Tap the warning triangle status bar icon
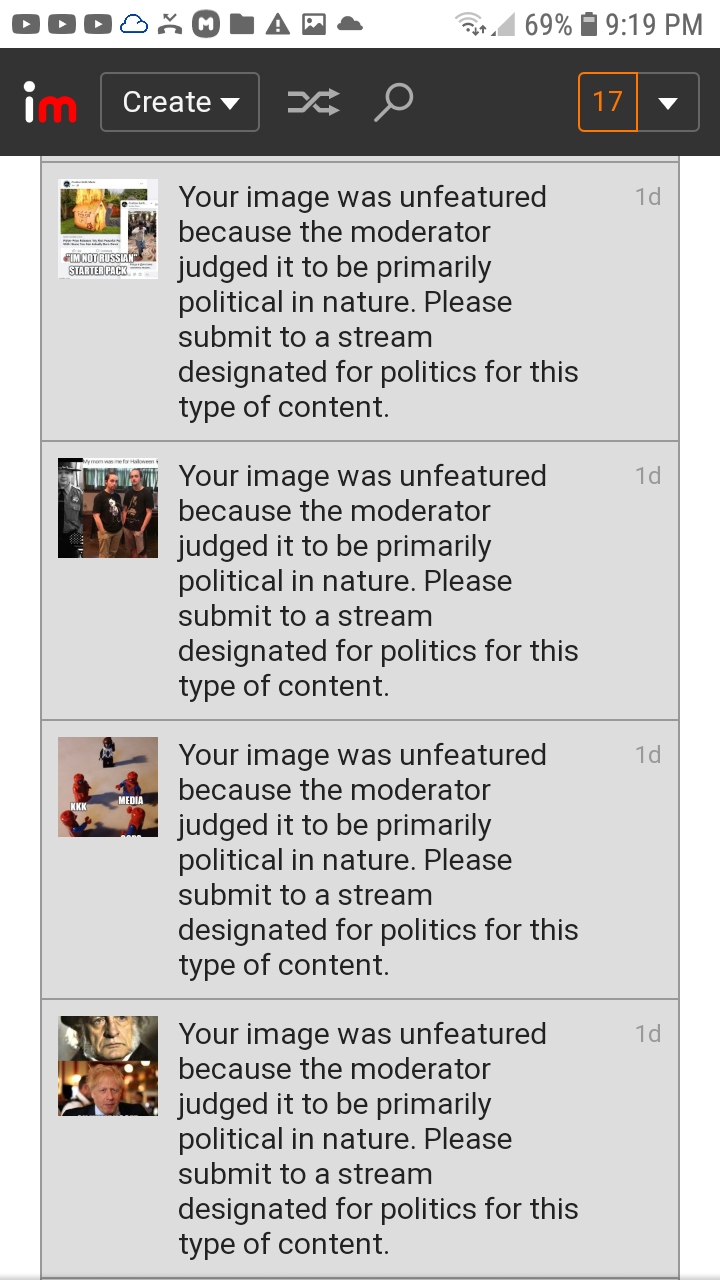 click(x=277, y=24)
